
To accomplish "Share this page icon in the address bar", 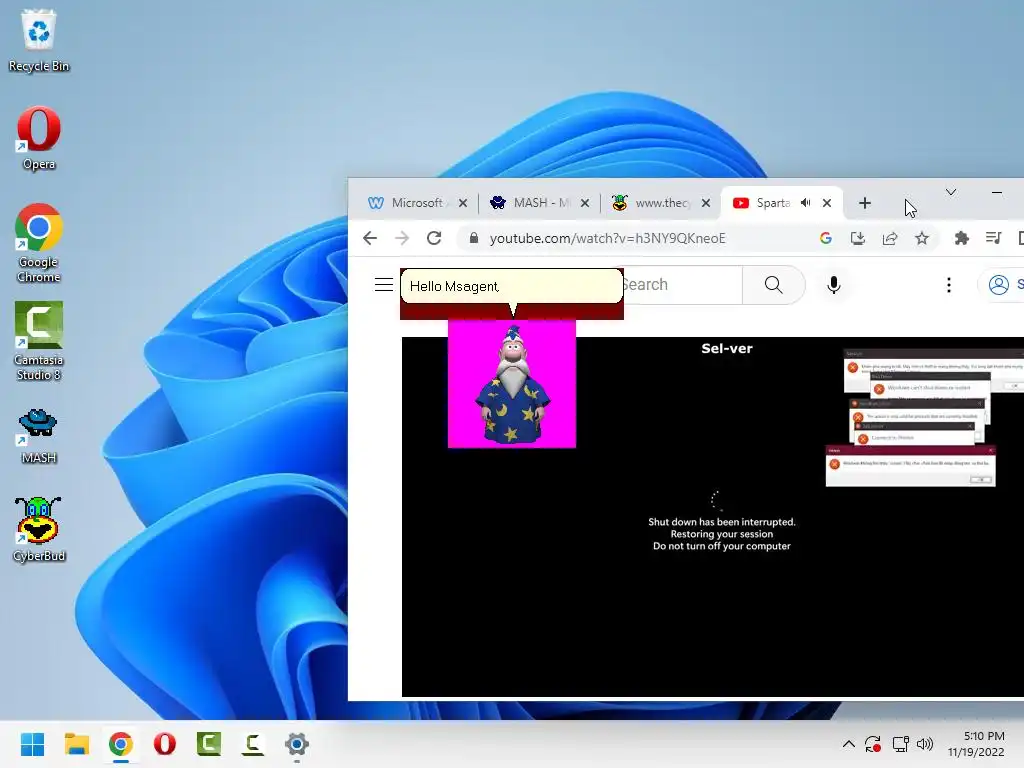I will pyautogui.click(x=889, y=238).
